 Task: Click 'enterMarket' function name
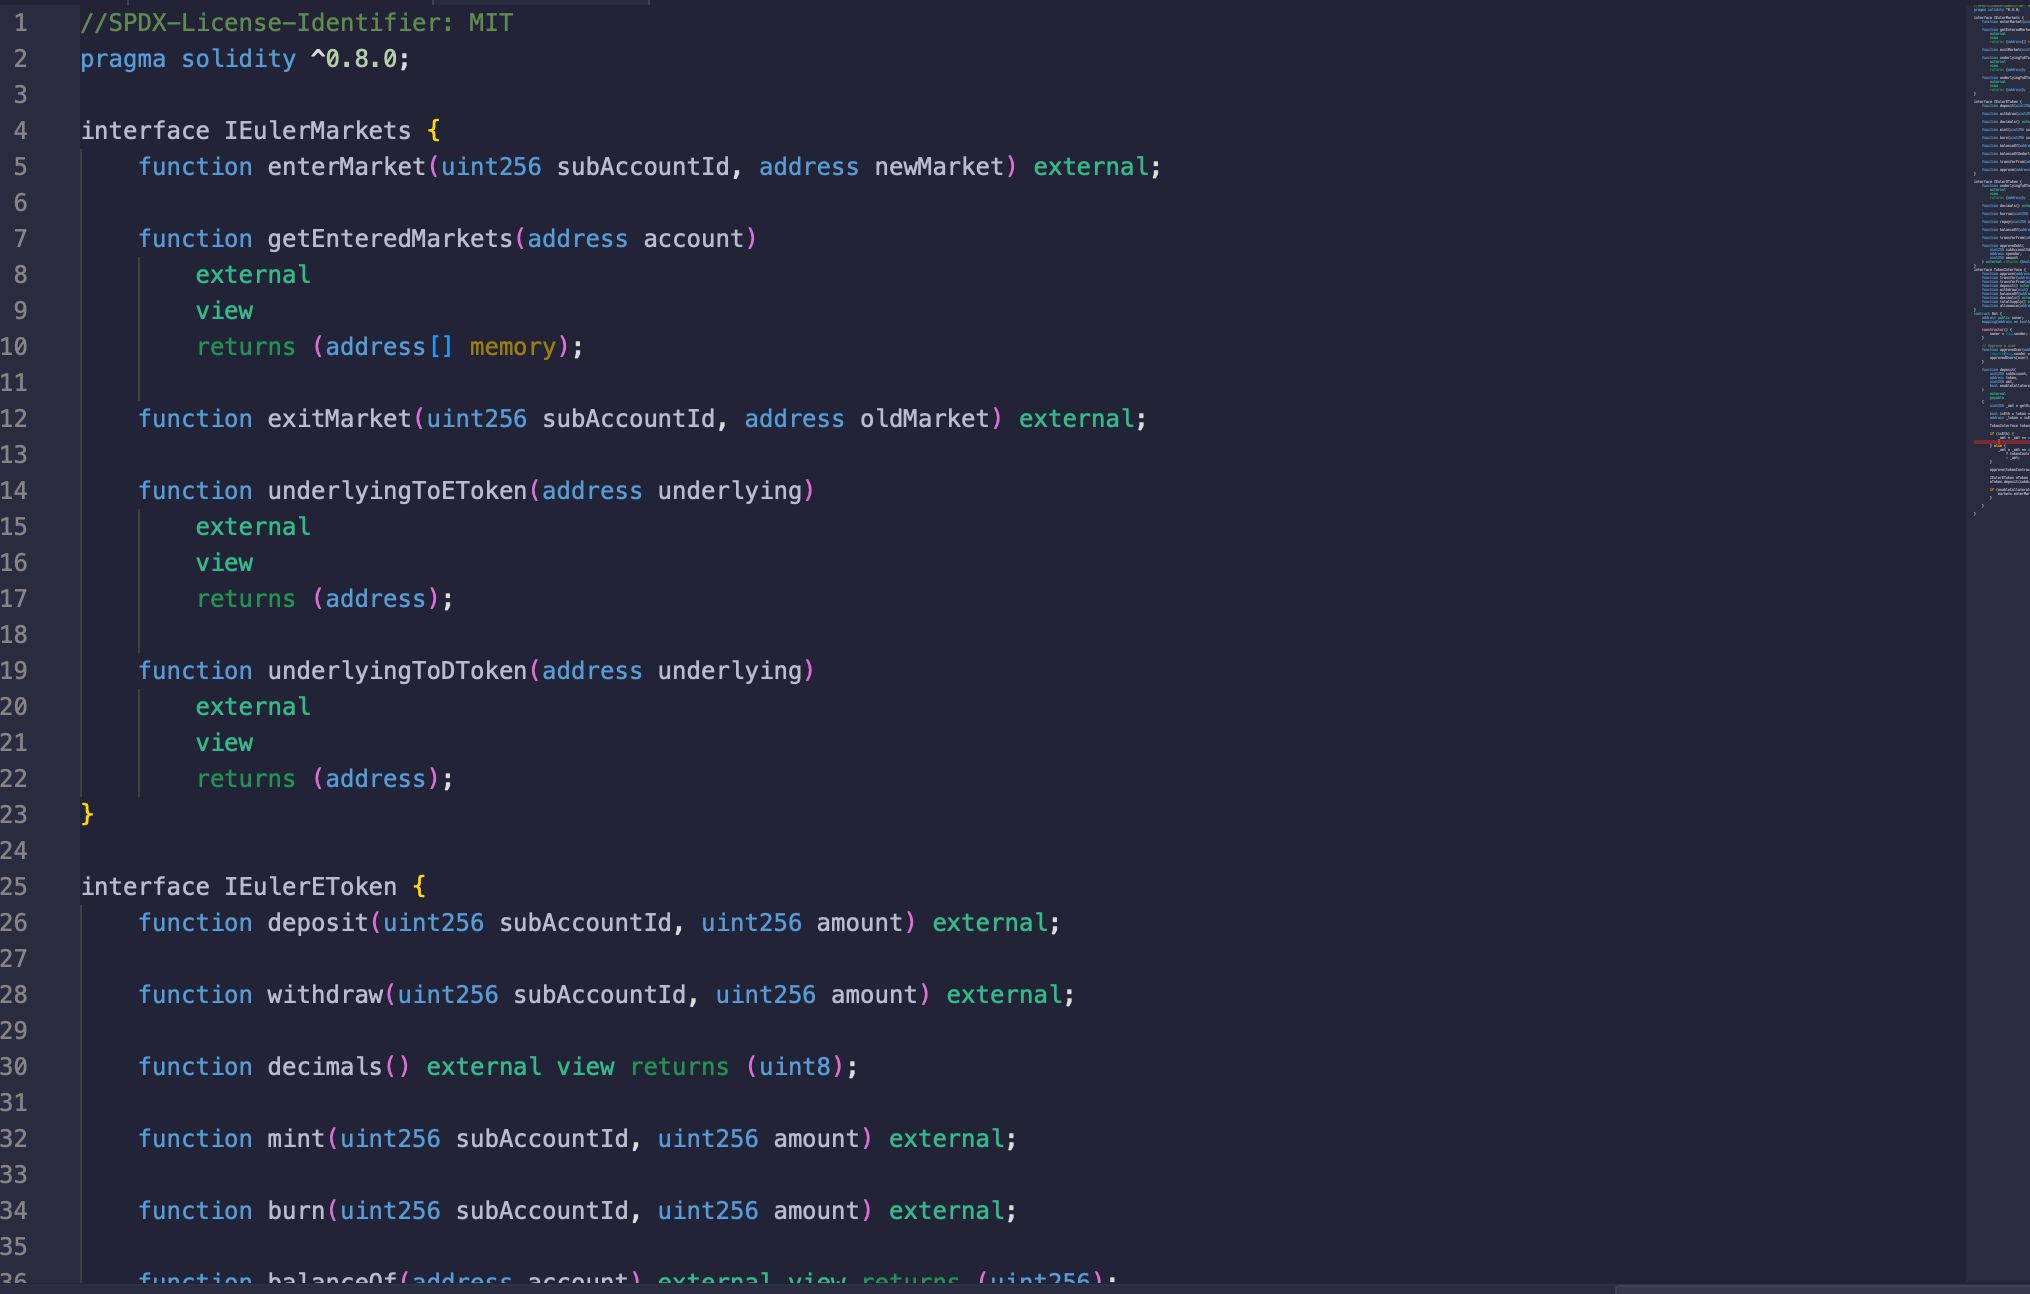(347, 166)
